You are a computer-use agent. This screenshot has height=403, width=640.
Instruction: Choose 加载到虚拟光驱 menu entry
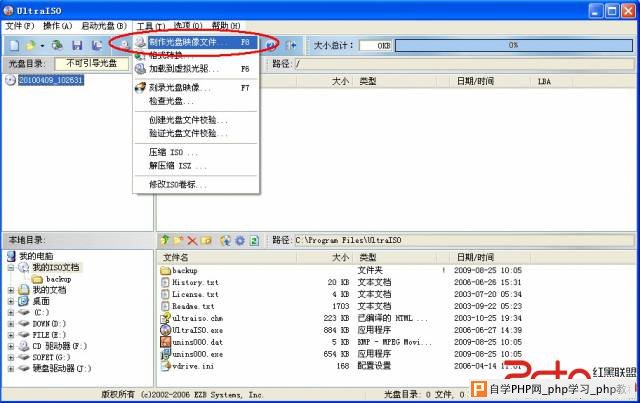click(x=196, y=69)
